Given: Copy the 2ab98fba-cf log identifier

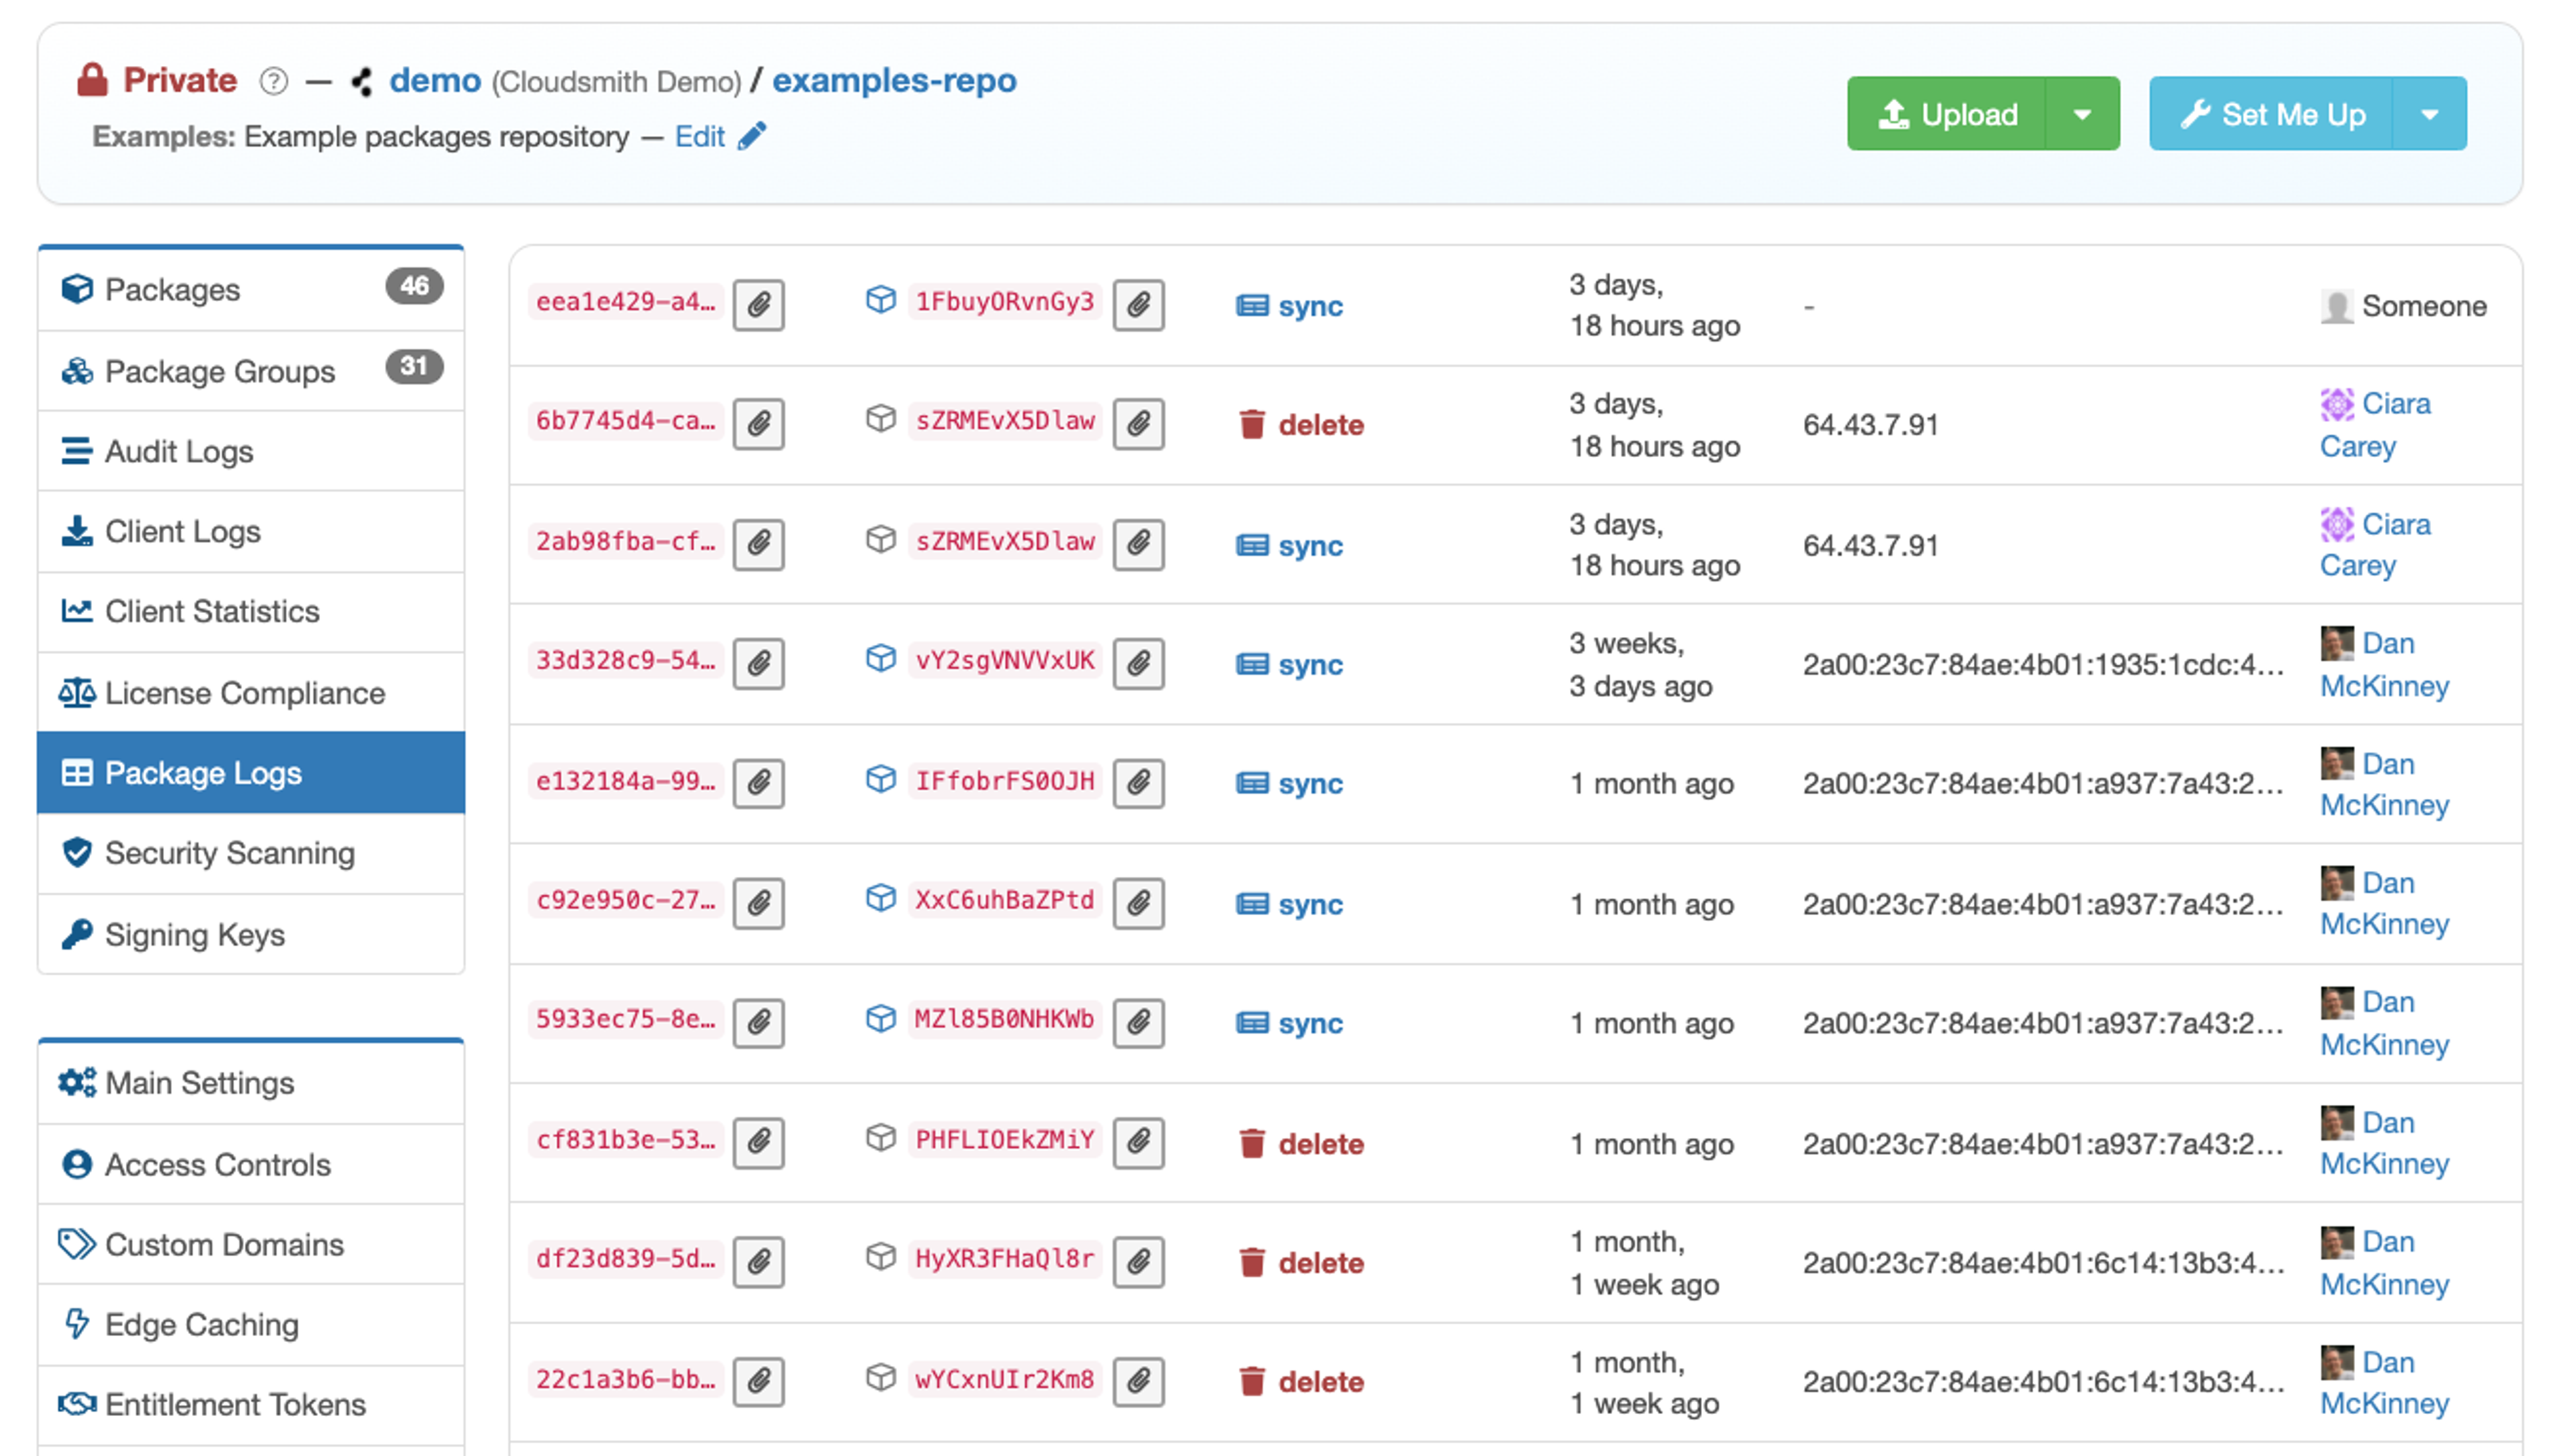Looking at the screenshot, I should click(x=758, y=544).
